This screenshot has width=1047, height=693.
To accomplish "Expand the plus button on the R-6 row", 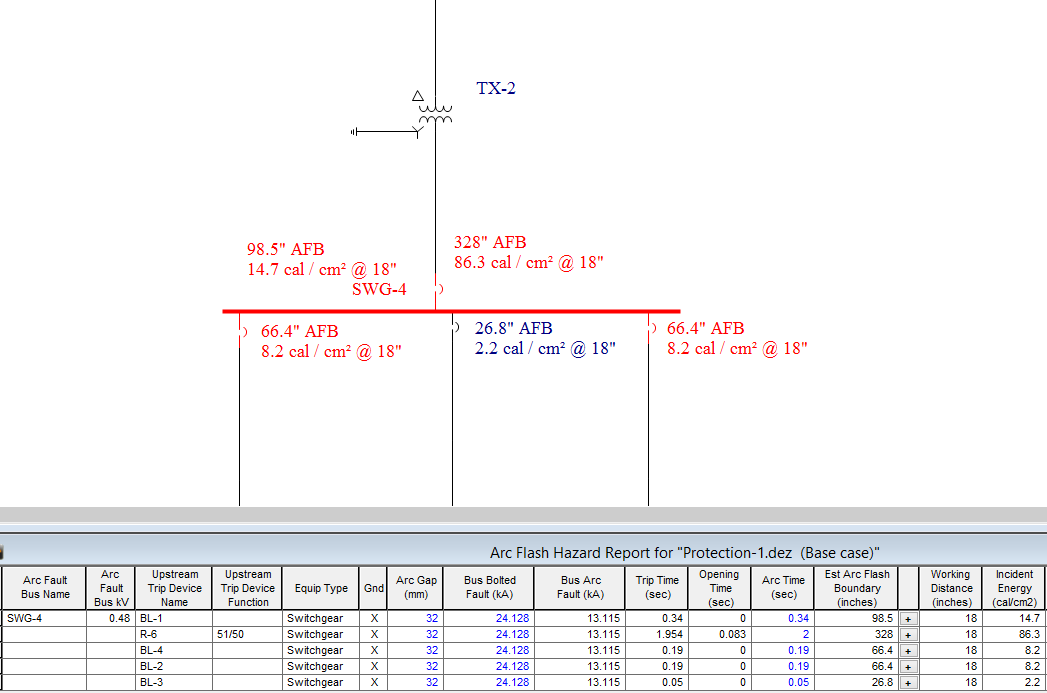I will click(x=908, y=634).
